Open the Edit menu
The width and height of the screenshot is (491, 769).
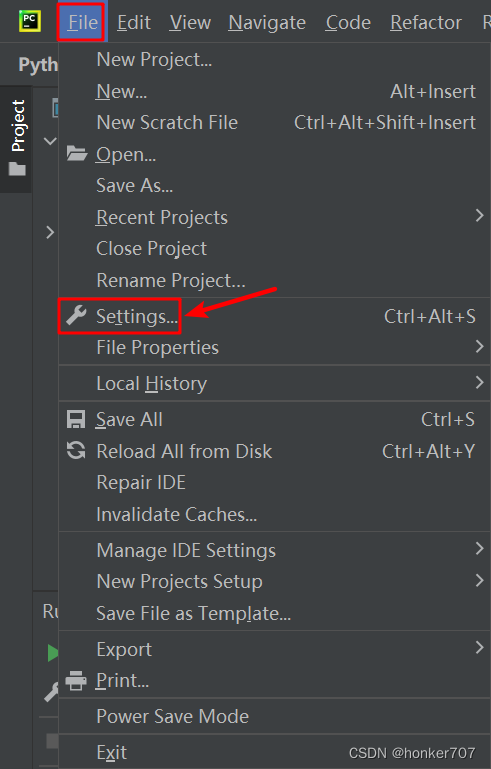click(x=133, y=22)
